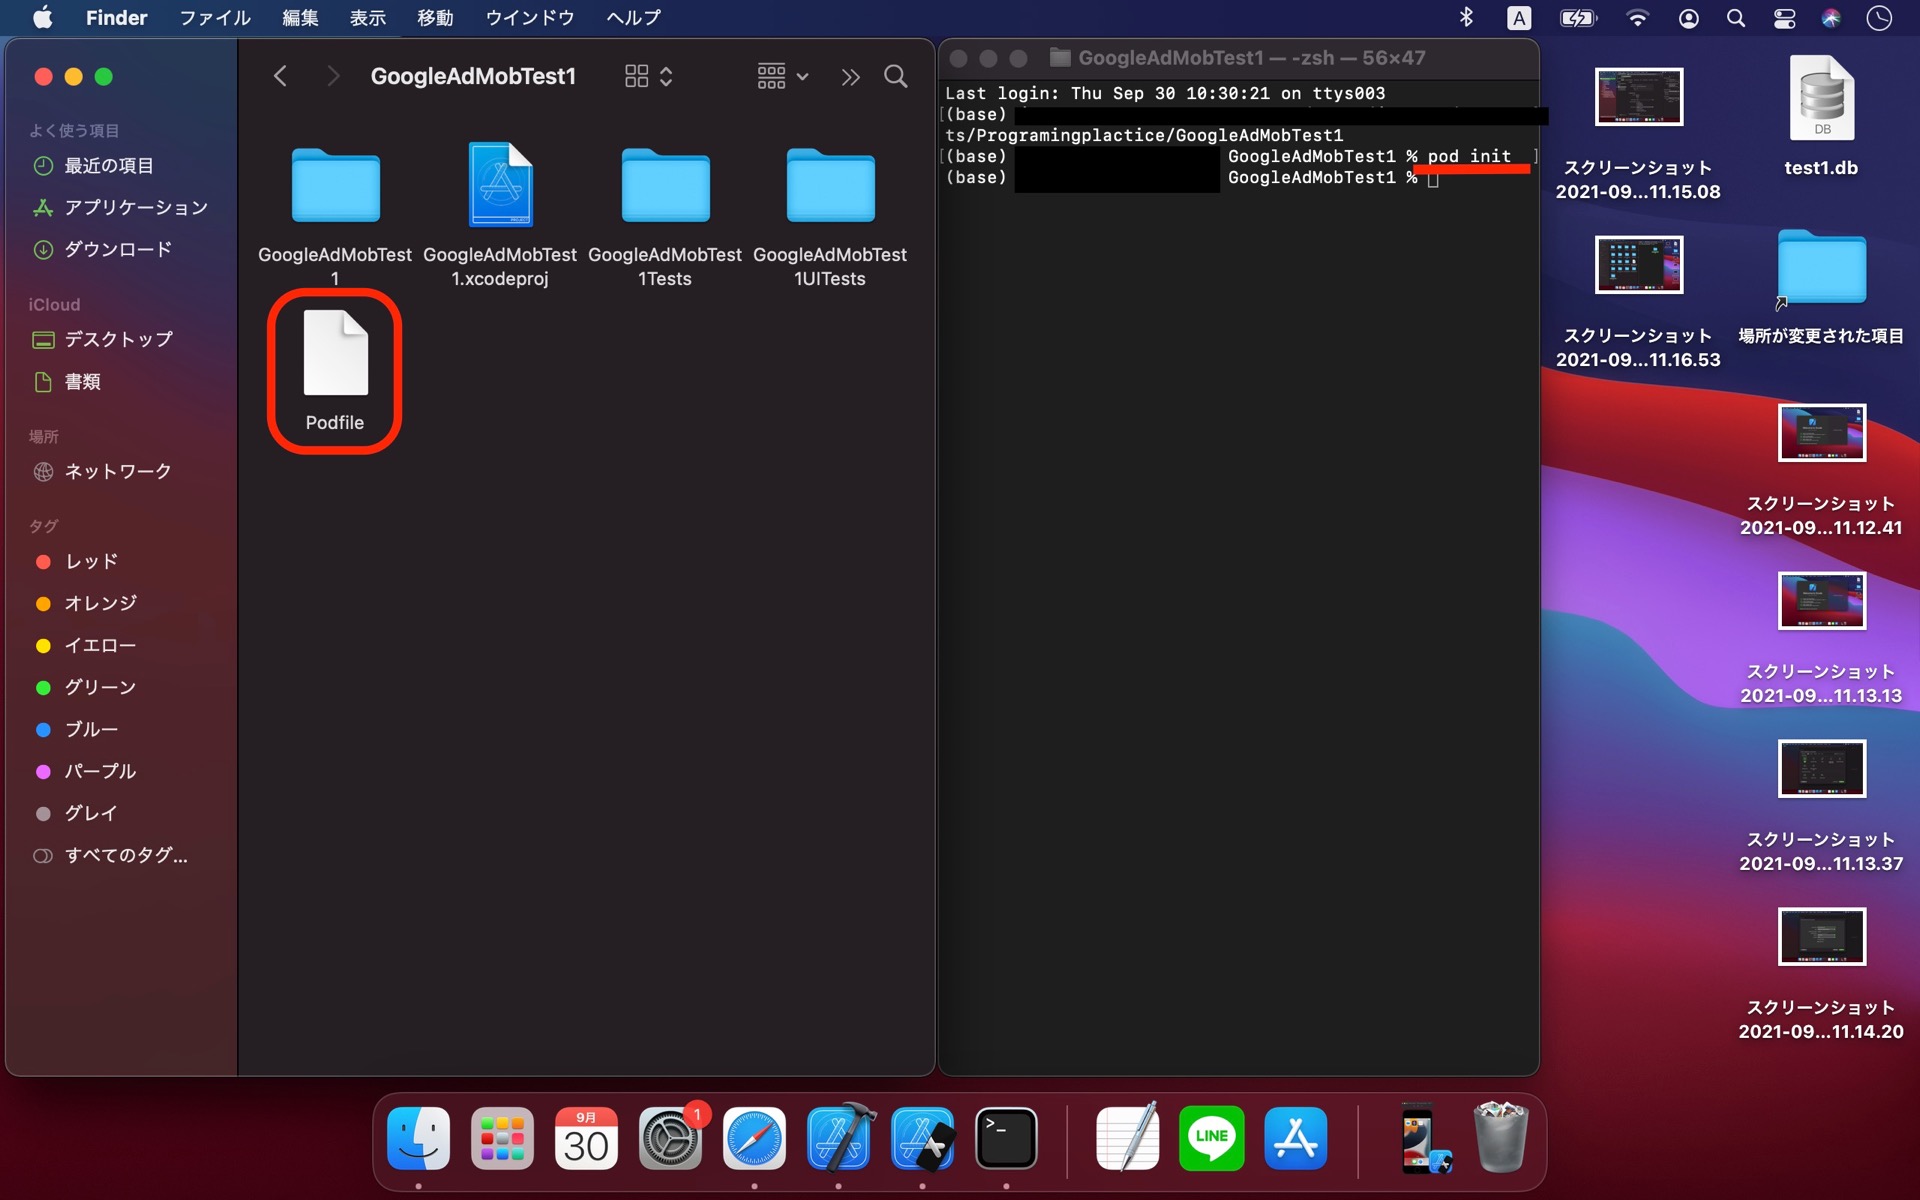Open App Store from the Dock
The height and width of the screenshot is (1200, 1920).
coord(1296,1138)
